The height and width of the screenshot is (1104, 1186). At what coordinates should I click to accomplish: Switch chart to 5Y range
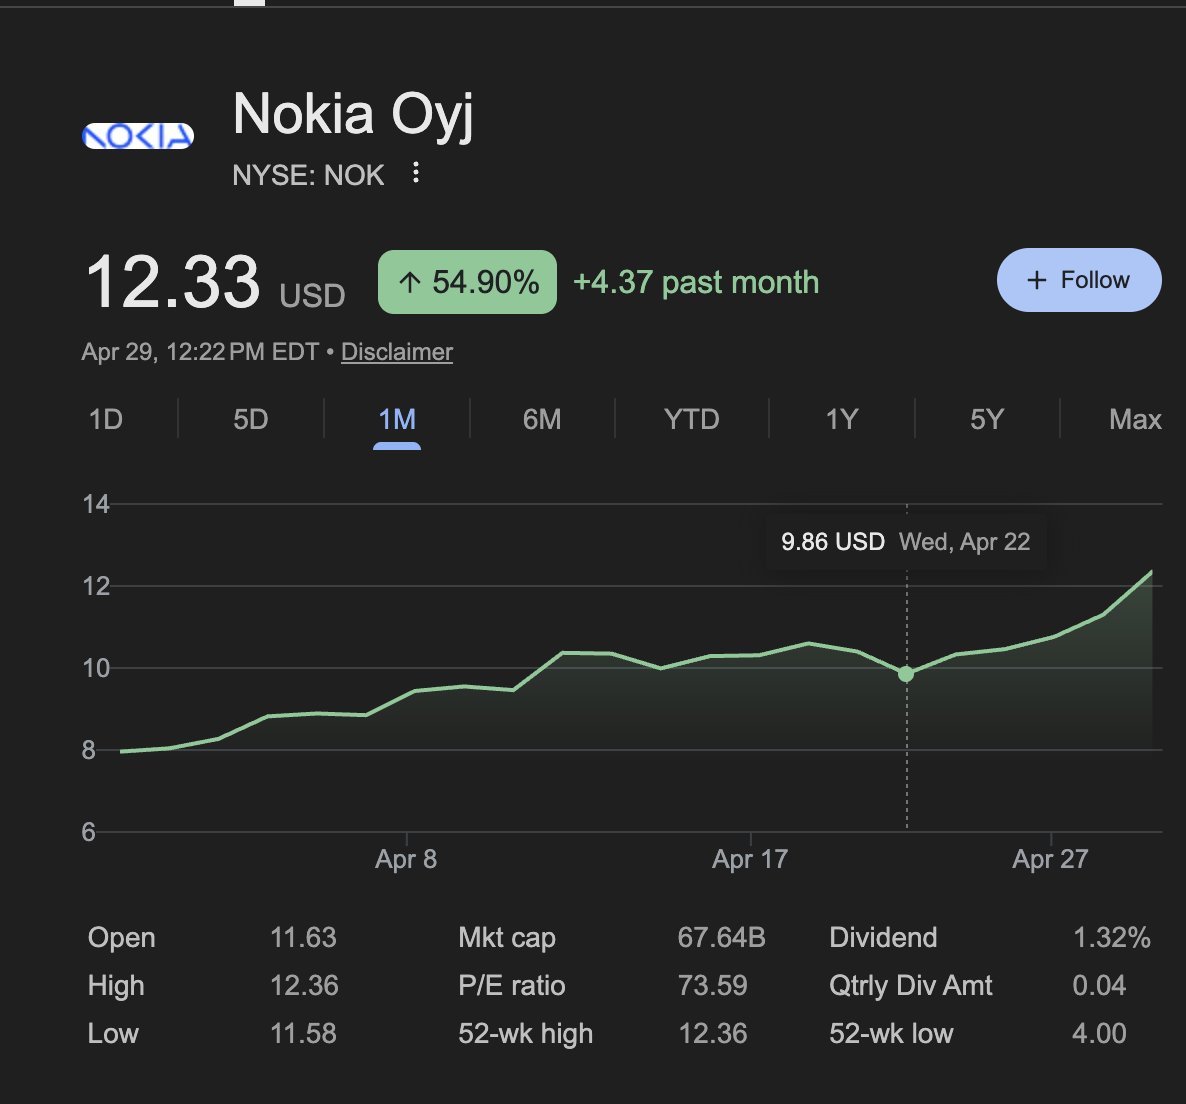[987, 419]
